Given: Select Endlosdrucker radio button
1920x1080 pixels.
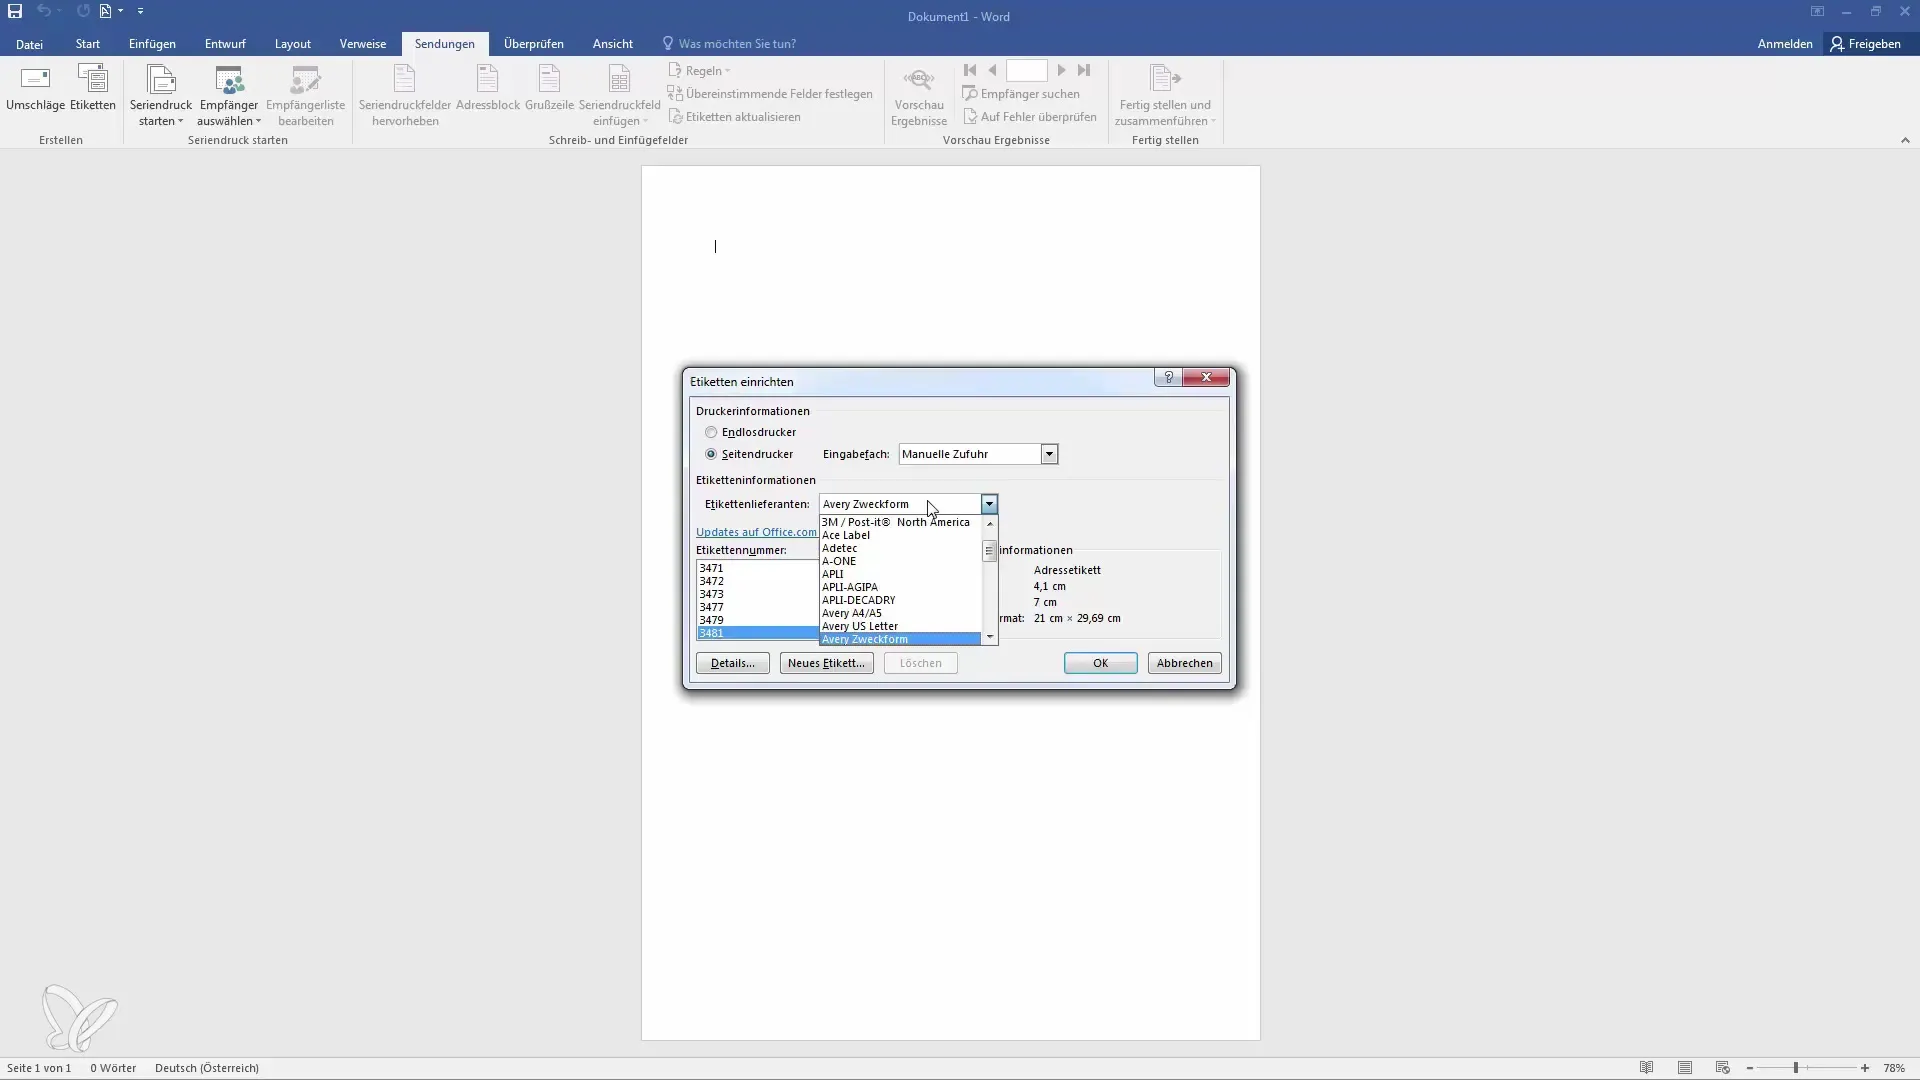Looking at the screenshot, I should 711,433.
